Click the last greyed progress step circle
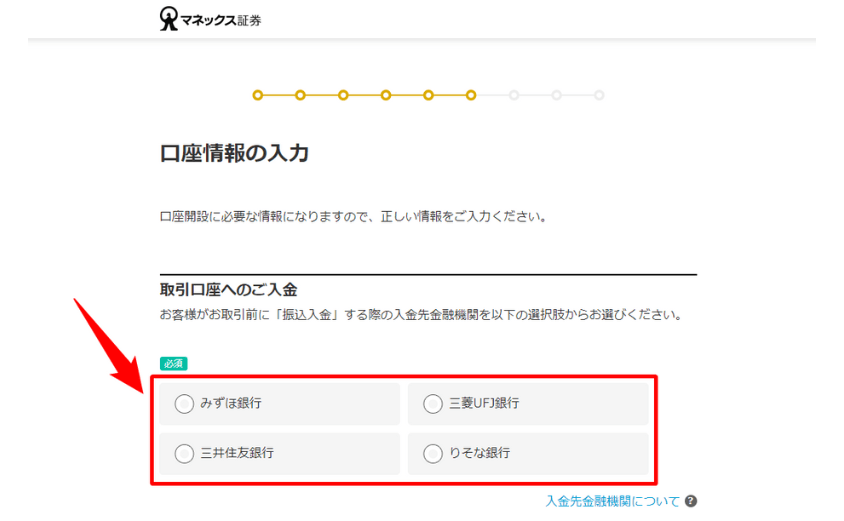The height and width of the screenshot is (521, 844). [x=599, y=95]
